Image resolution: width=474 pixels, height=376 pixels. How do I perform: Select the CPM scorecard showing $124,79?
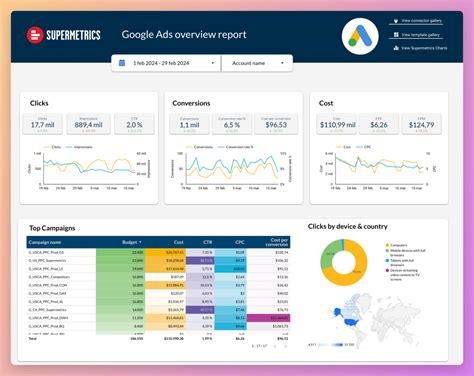click(x=421, y=124)
